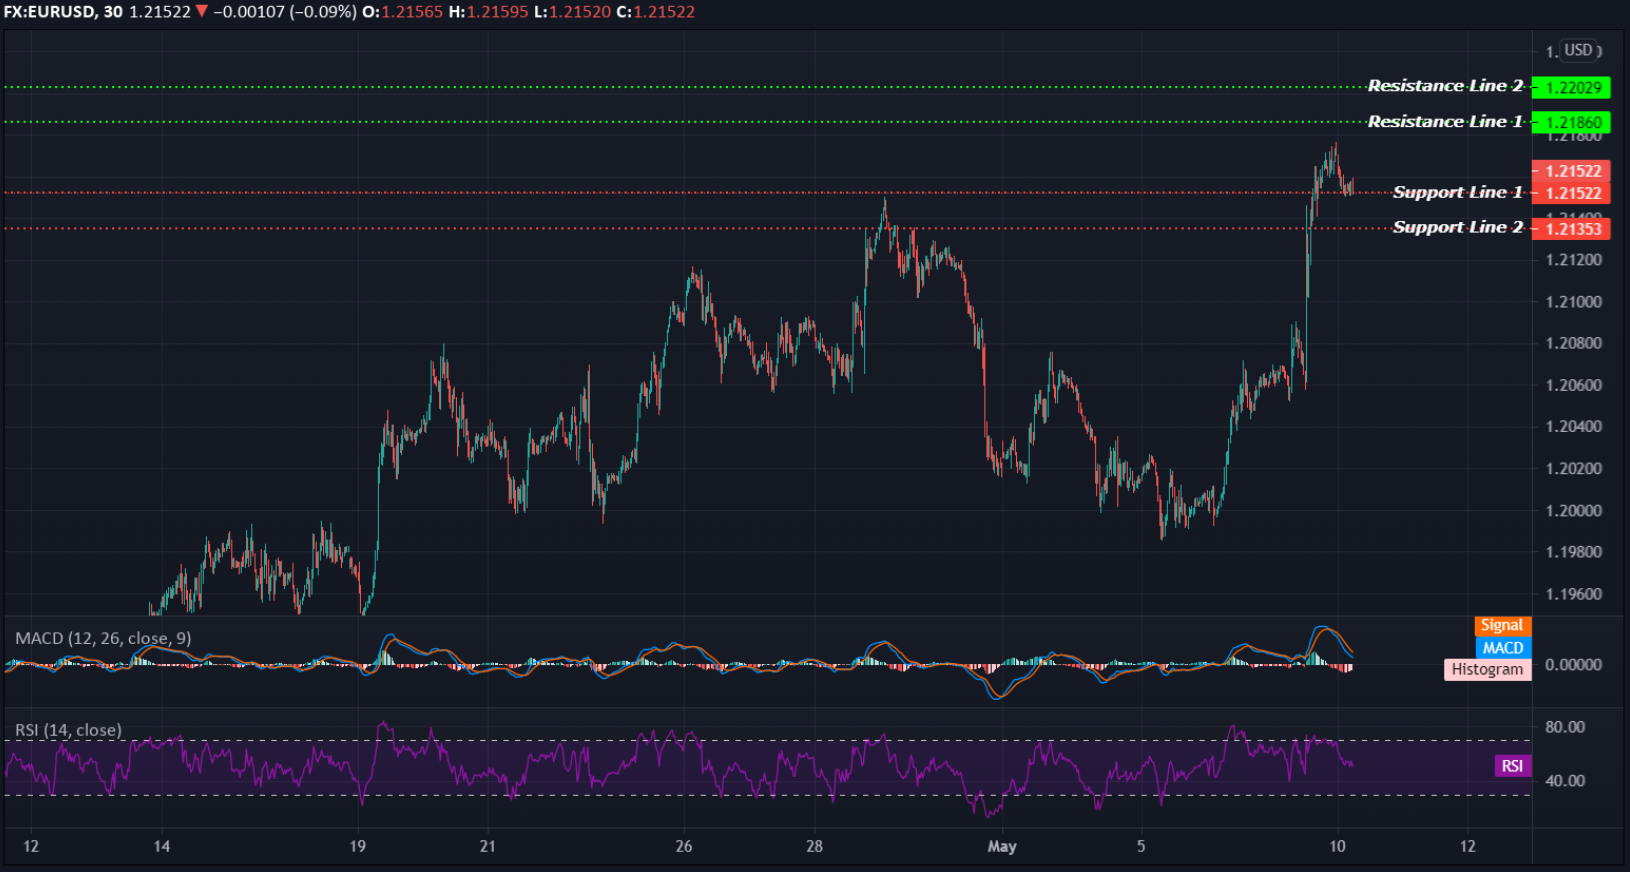Click date 19 on the time axis
Image resolution: width=1630 pixels, height=872 pixels.
[x=357, y=847]
